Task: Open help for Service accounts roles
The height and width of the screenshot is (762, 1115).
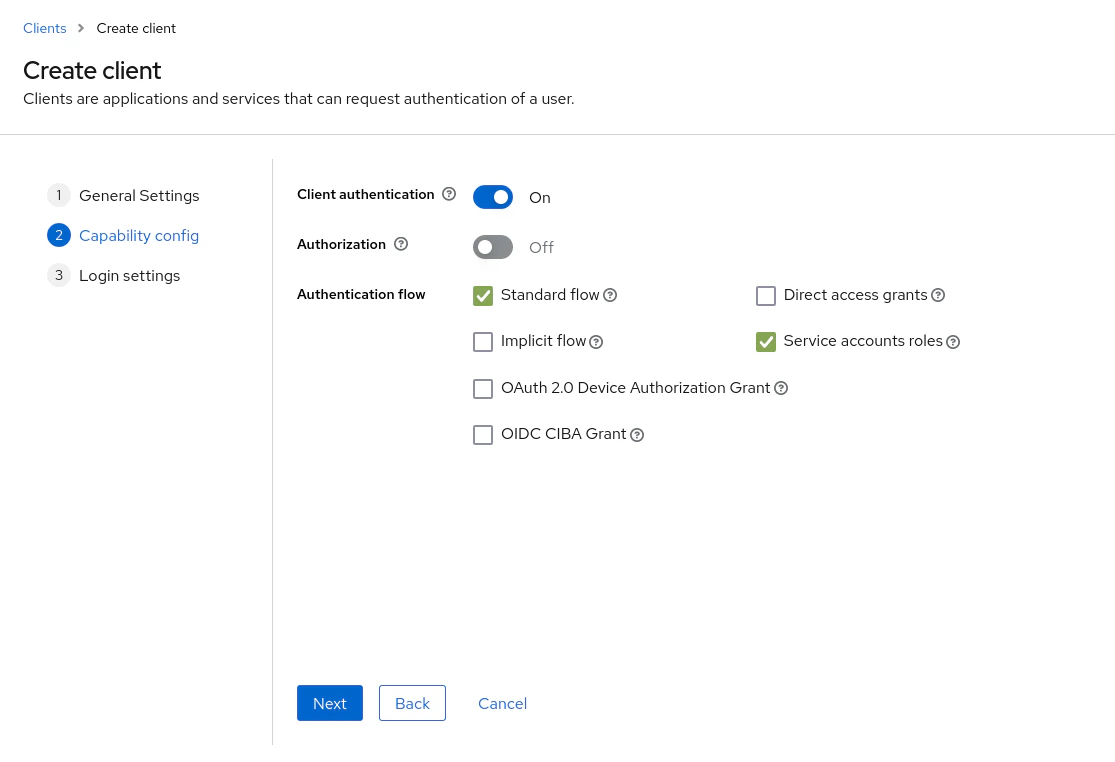Action: point(953,342)
